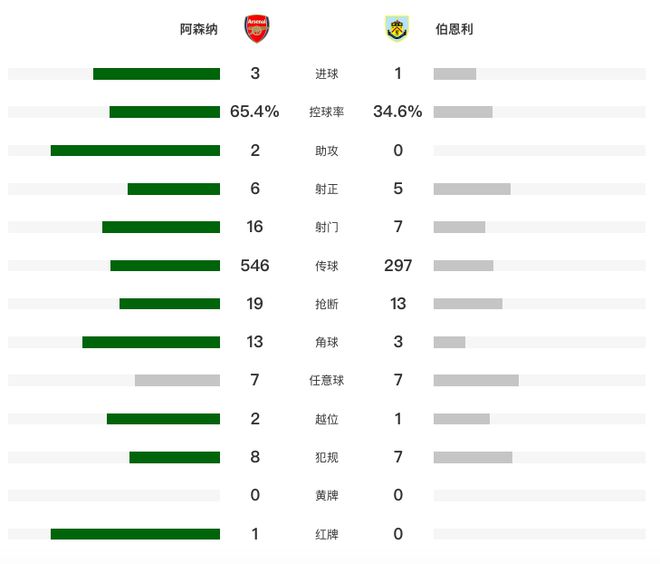Click the 任意球 stat label
The image size is (660, 564).
(326, 380)
